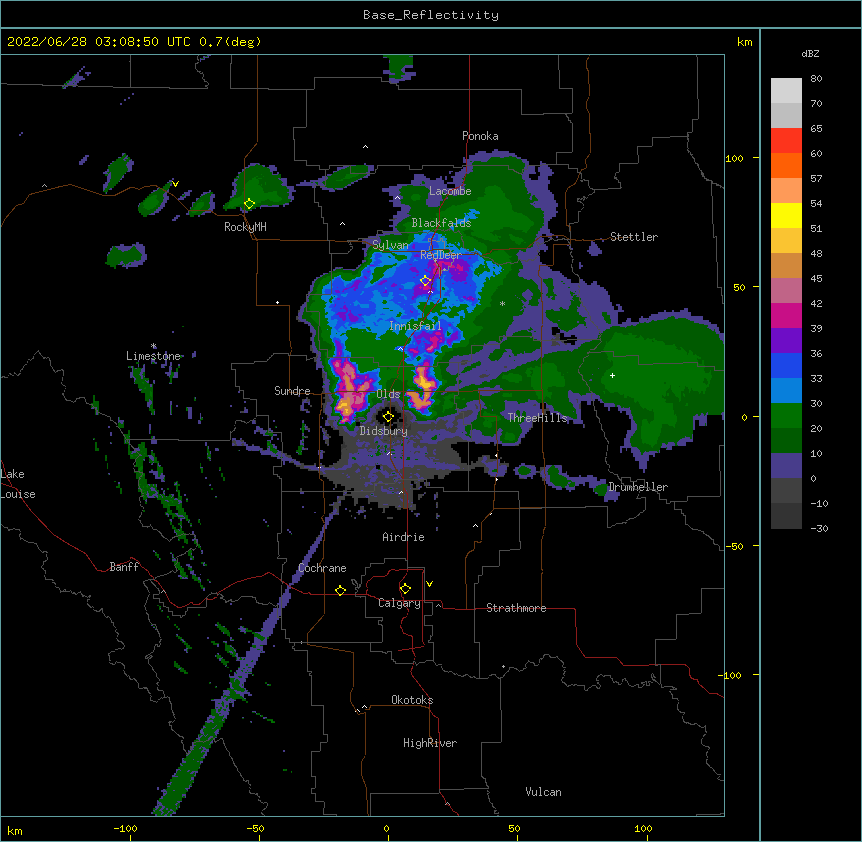The height and width of the screenshot is (842, 862).
Task: Click the Sundre city label
Action: pyautogui.click(x=292, y=391)
